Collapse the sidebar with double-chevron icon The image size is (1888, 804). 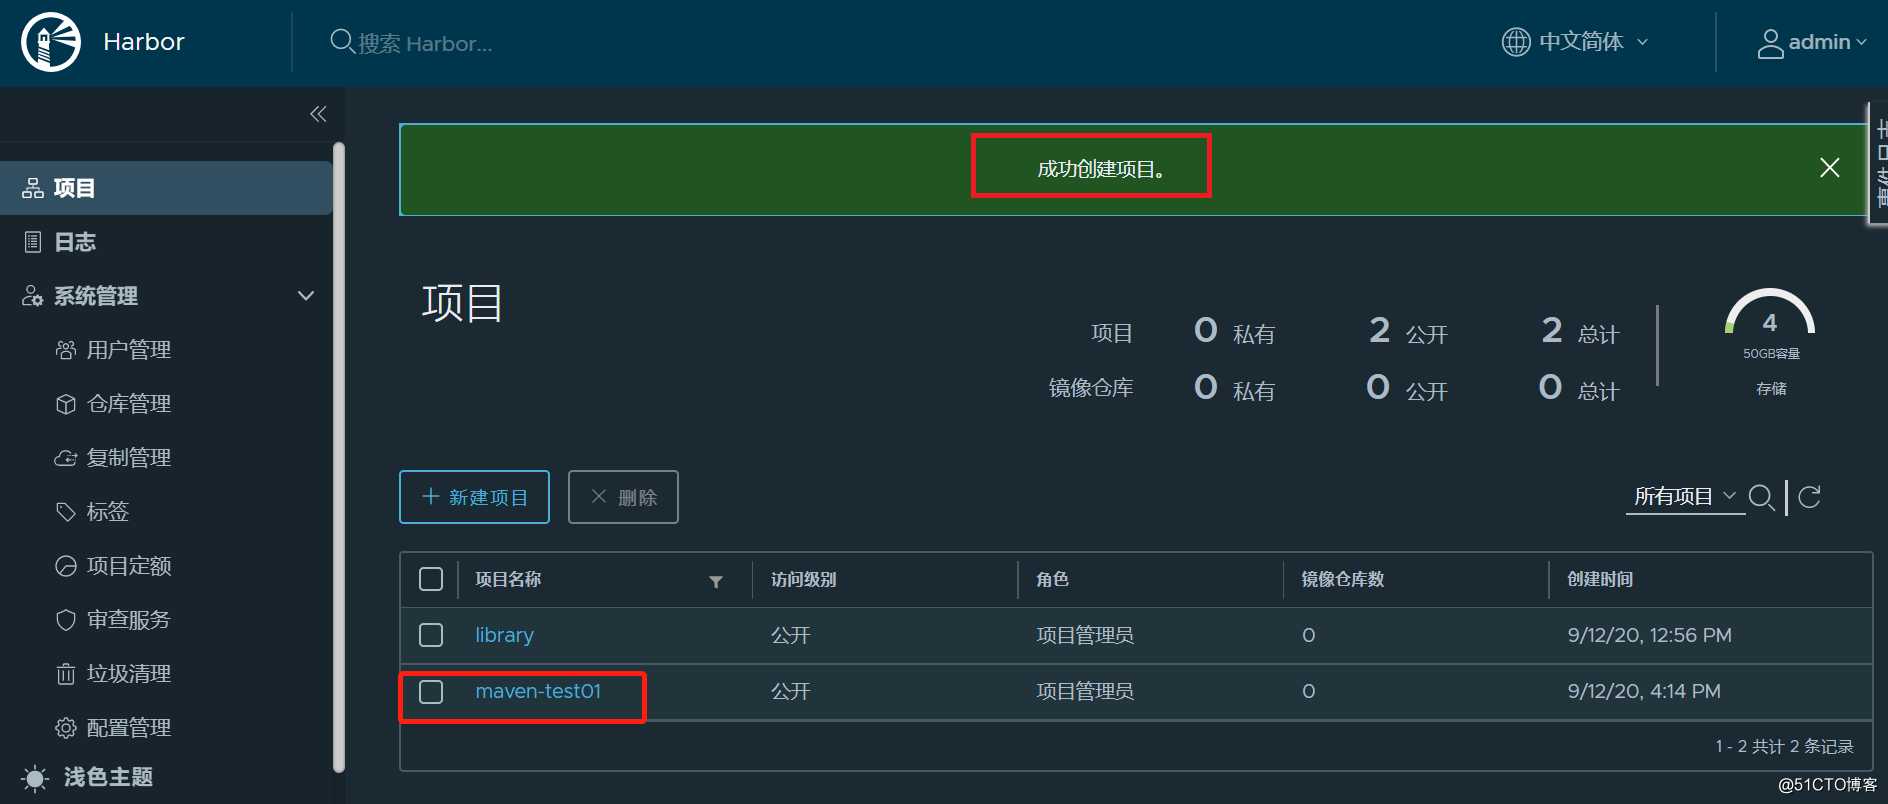tap(318, 114)
